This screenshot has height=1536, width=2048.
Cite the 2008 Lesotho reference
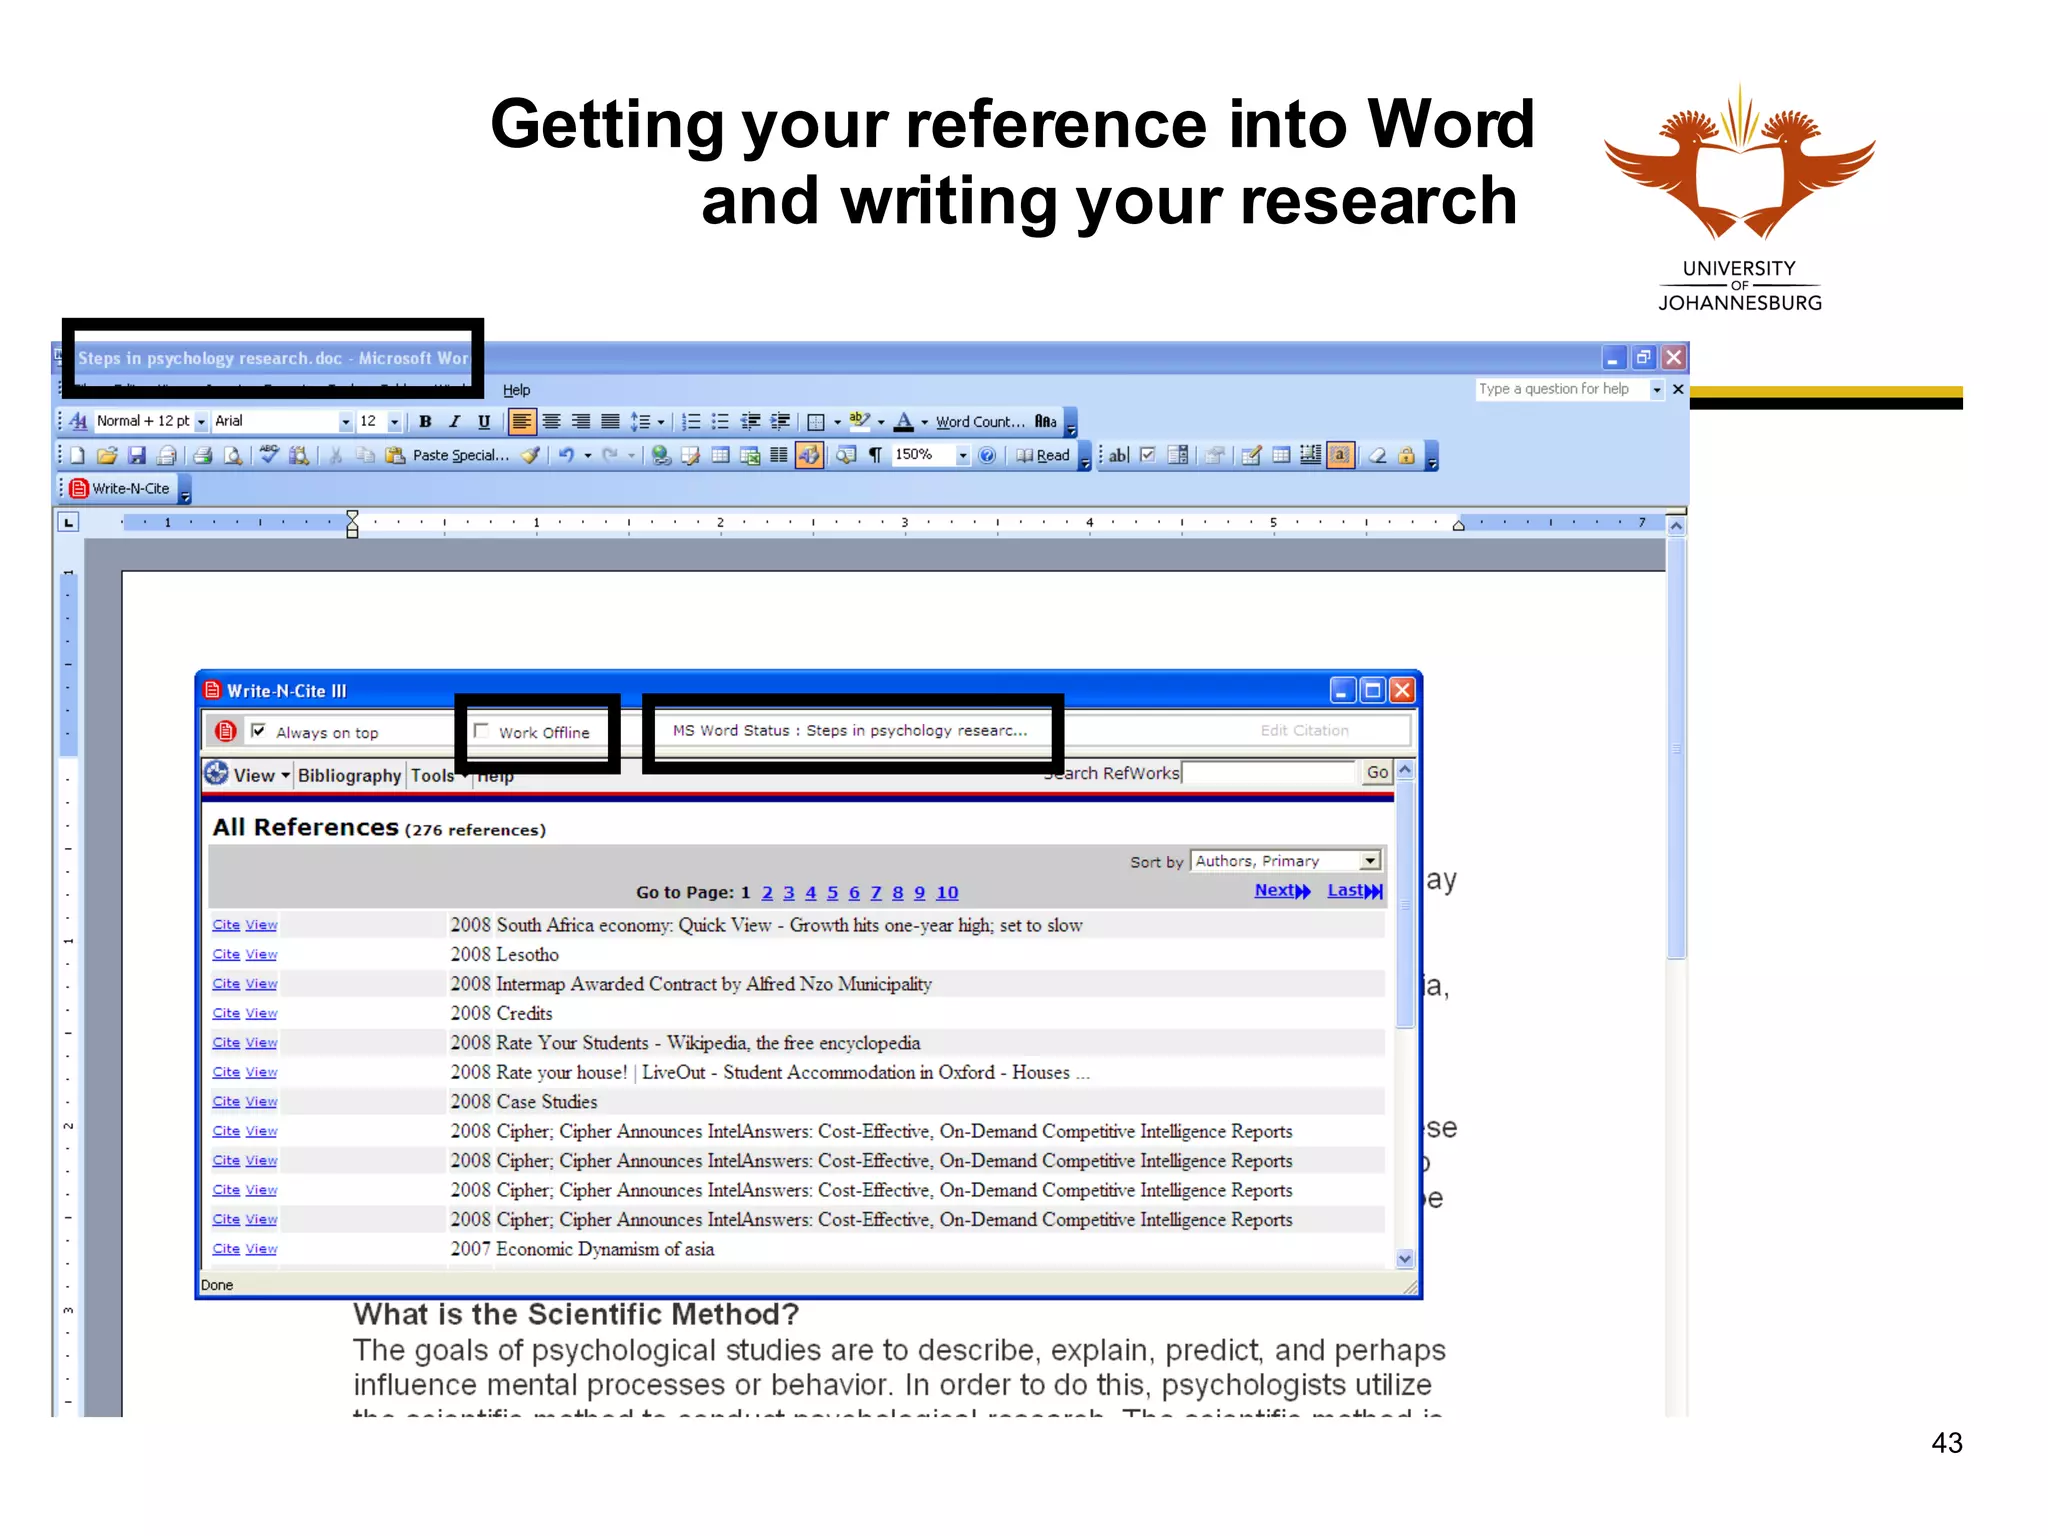pyautogui.click(x=226, y=954)
